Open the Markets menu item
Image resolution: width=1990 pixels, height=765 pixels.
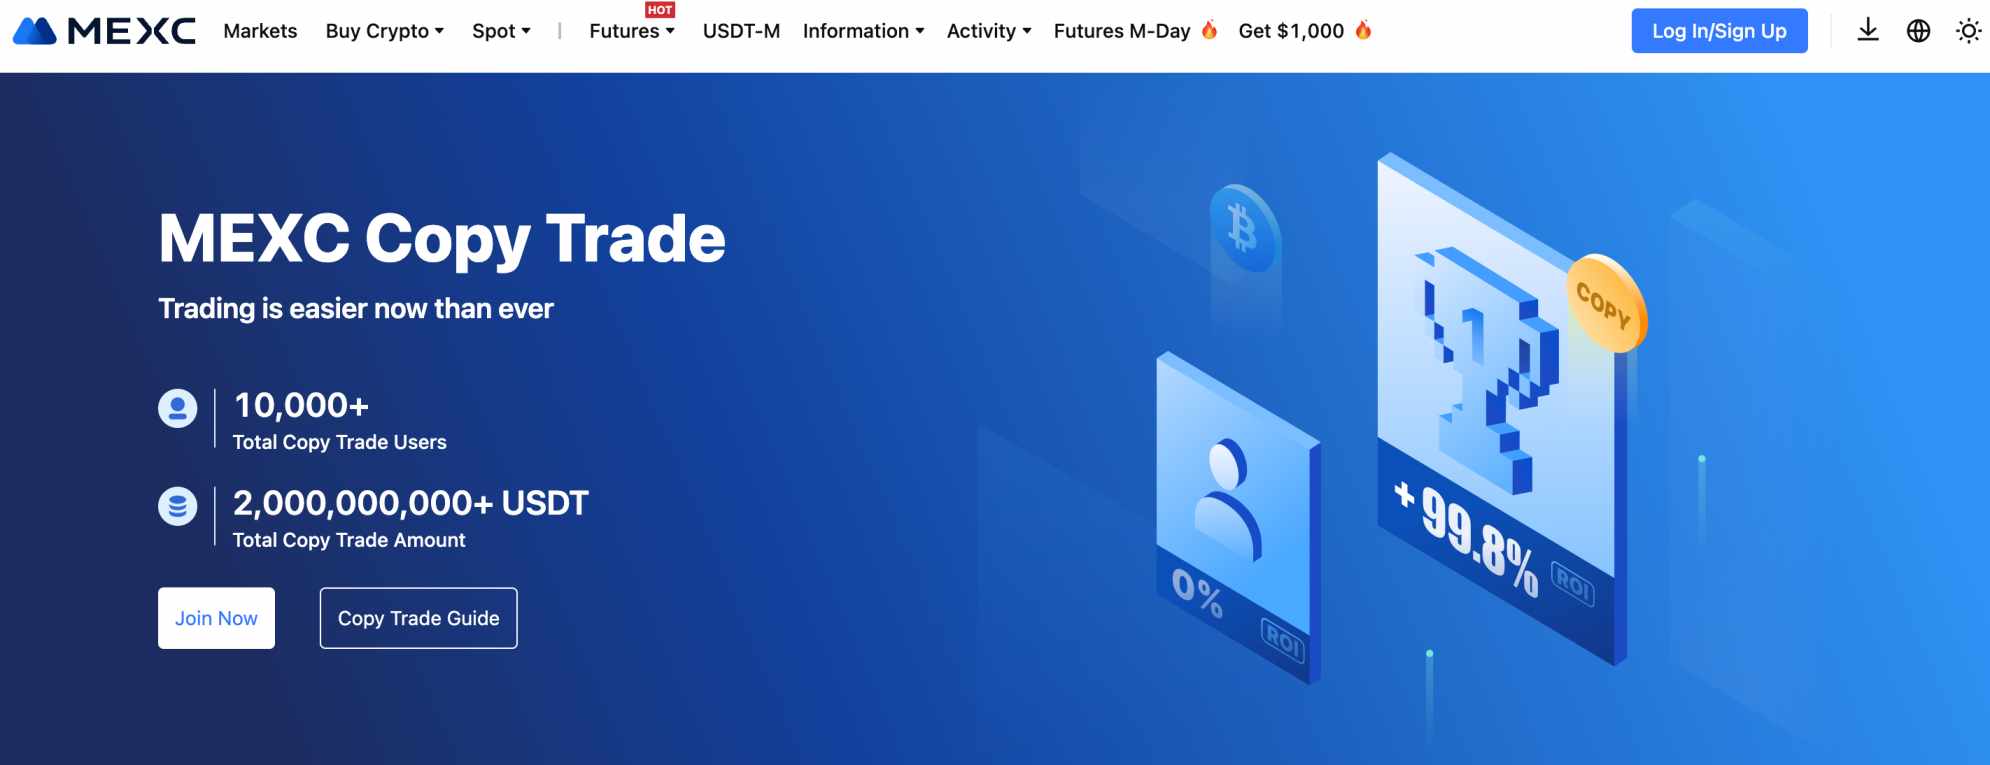tap(260, 31)
